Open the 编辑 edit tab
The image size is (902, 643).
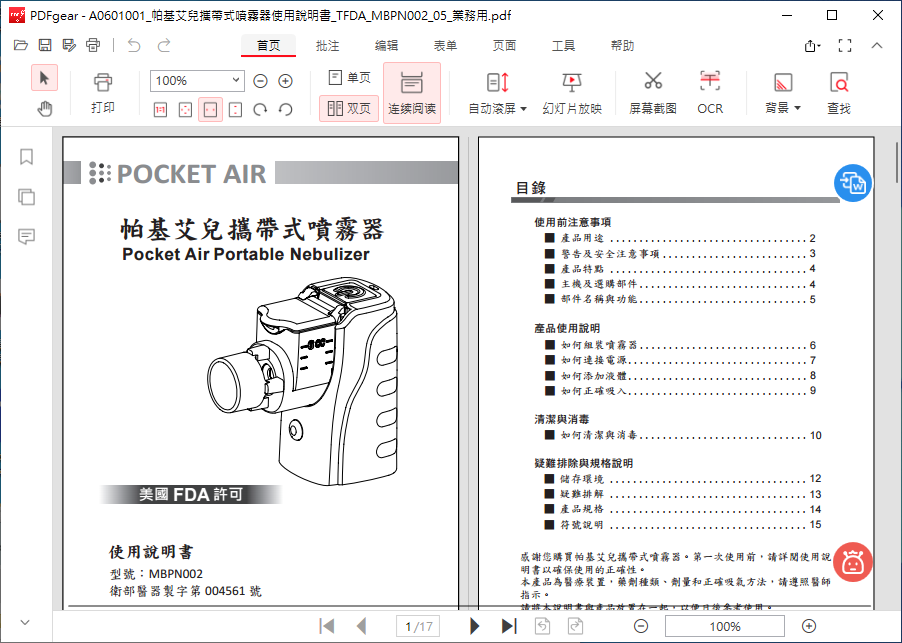tap(386, 45)
